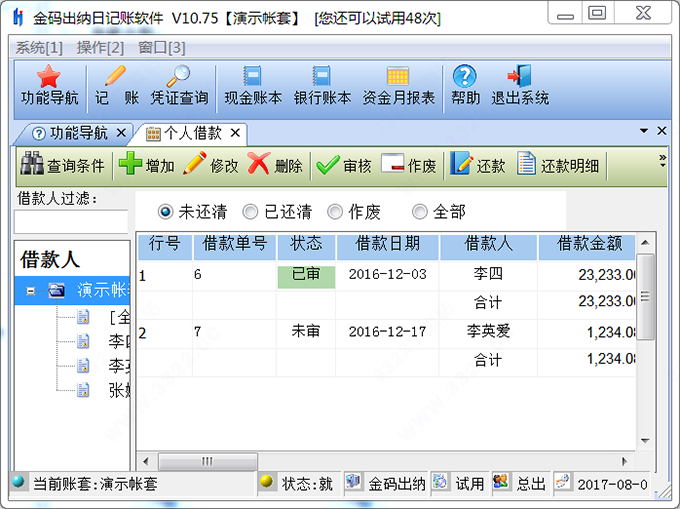Click 退出系统 exit icon

click(x=519, y=86)
